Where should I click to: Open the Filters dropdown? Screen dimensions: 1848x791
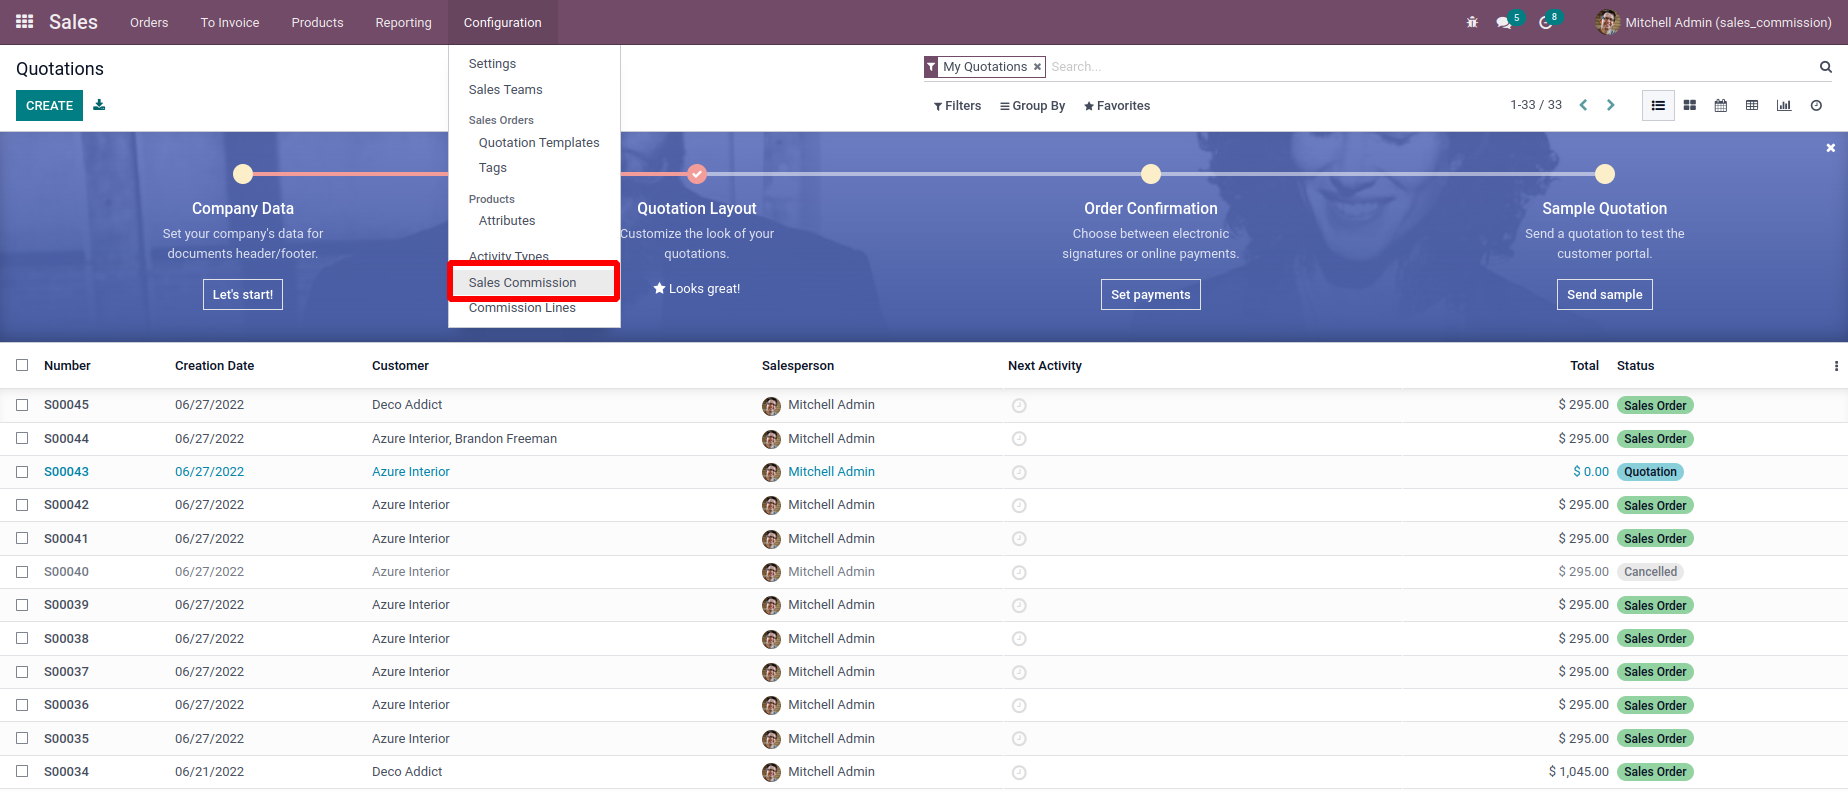pos(957,106)
